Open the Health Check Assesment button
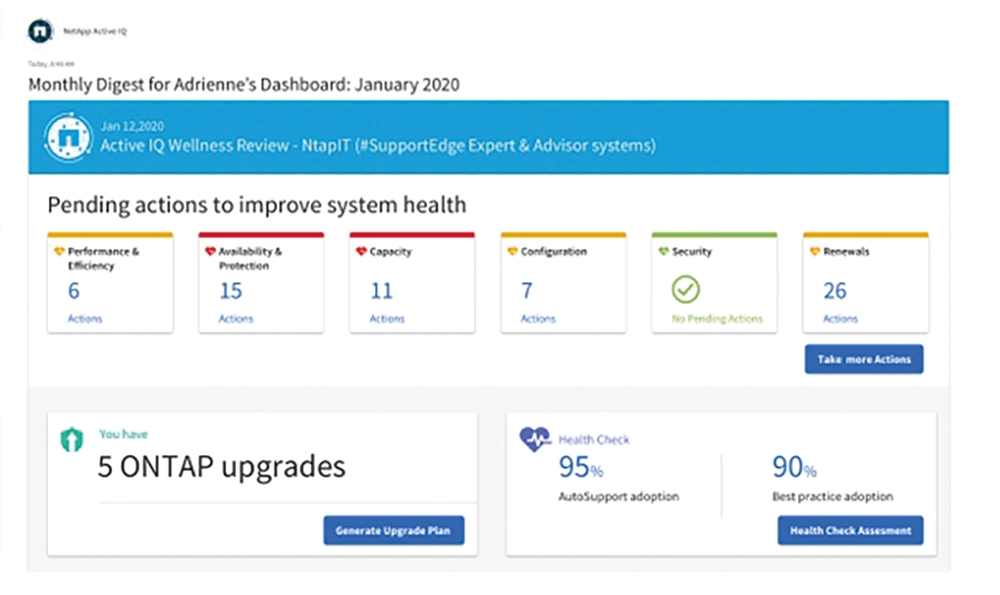The image size is (1000, 595). pyautogui.click(x=850, y=530)
